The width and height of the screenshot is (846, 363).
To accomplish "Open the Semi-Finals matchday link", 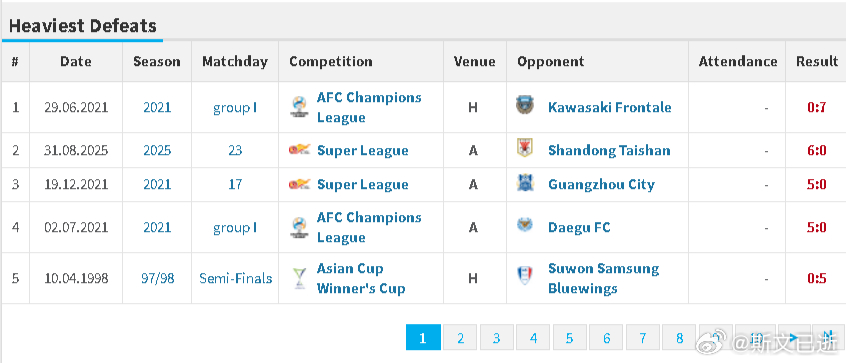I will [x=235, y=278].
